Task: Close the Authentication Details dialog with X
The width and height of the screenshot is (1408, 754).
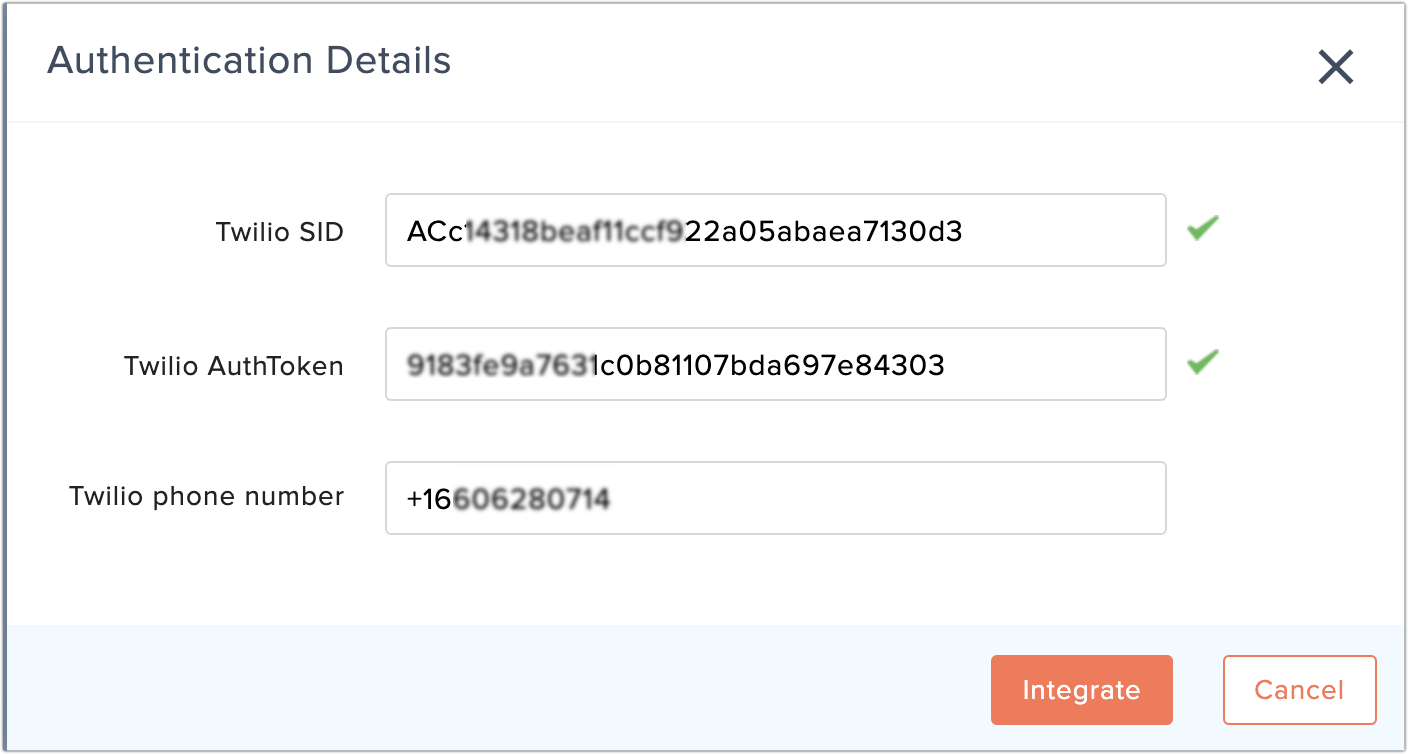Action: pos(1336,67)
